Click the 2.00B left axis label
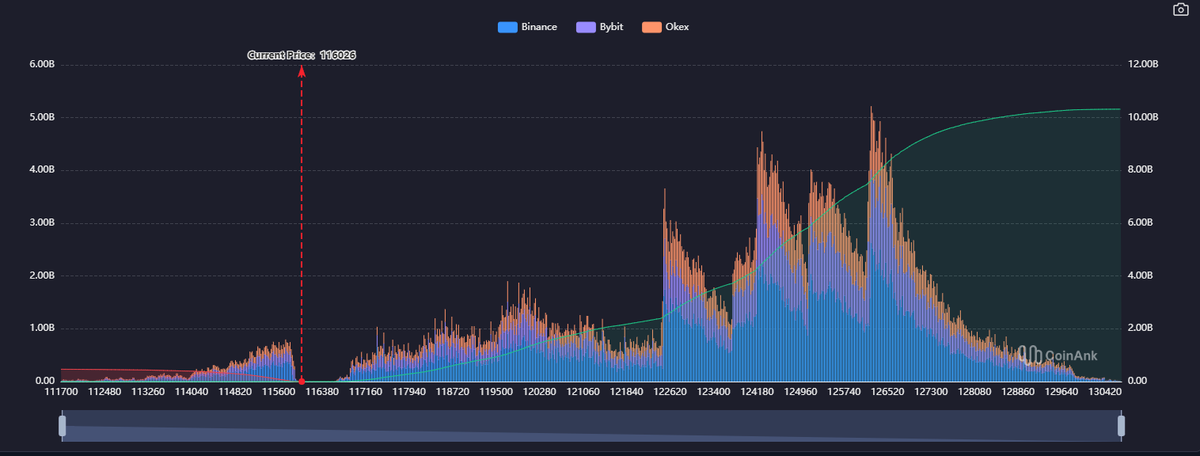Image resolution: width=1200 pixels, height=456 pixels. [x=41, y=275]
